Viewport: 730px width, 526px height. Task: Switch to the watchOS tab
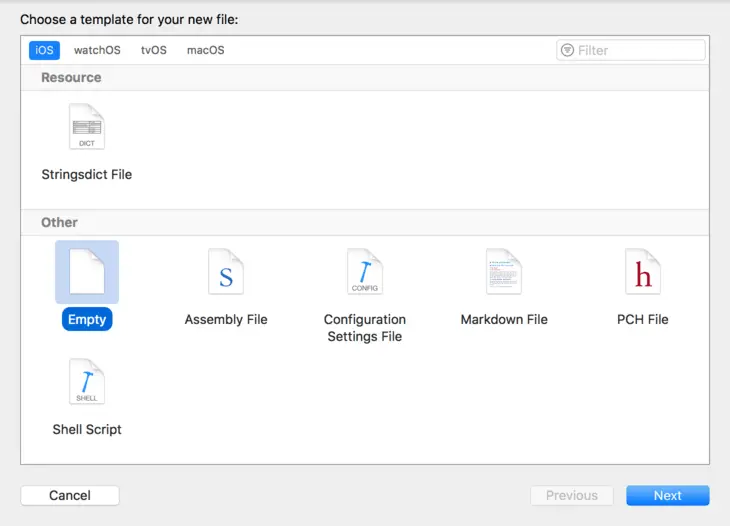coord(97,50)
